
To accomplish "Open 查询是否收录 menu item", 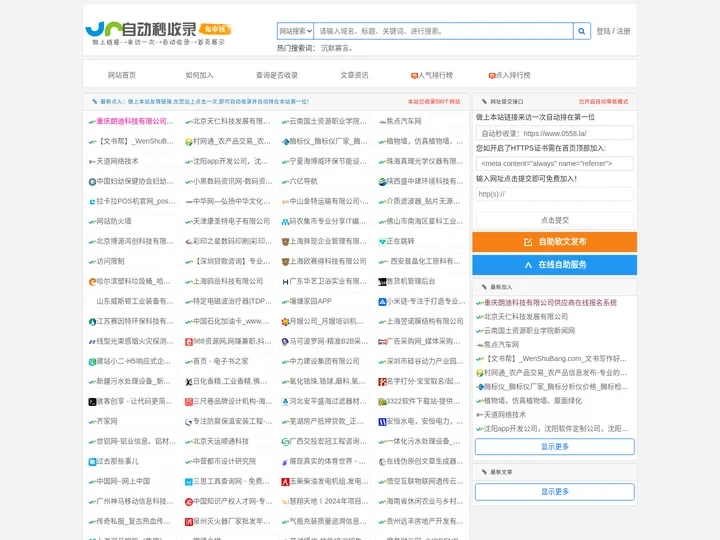I will pos(277,75).
